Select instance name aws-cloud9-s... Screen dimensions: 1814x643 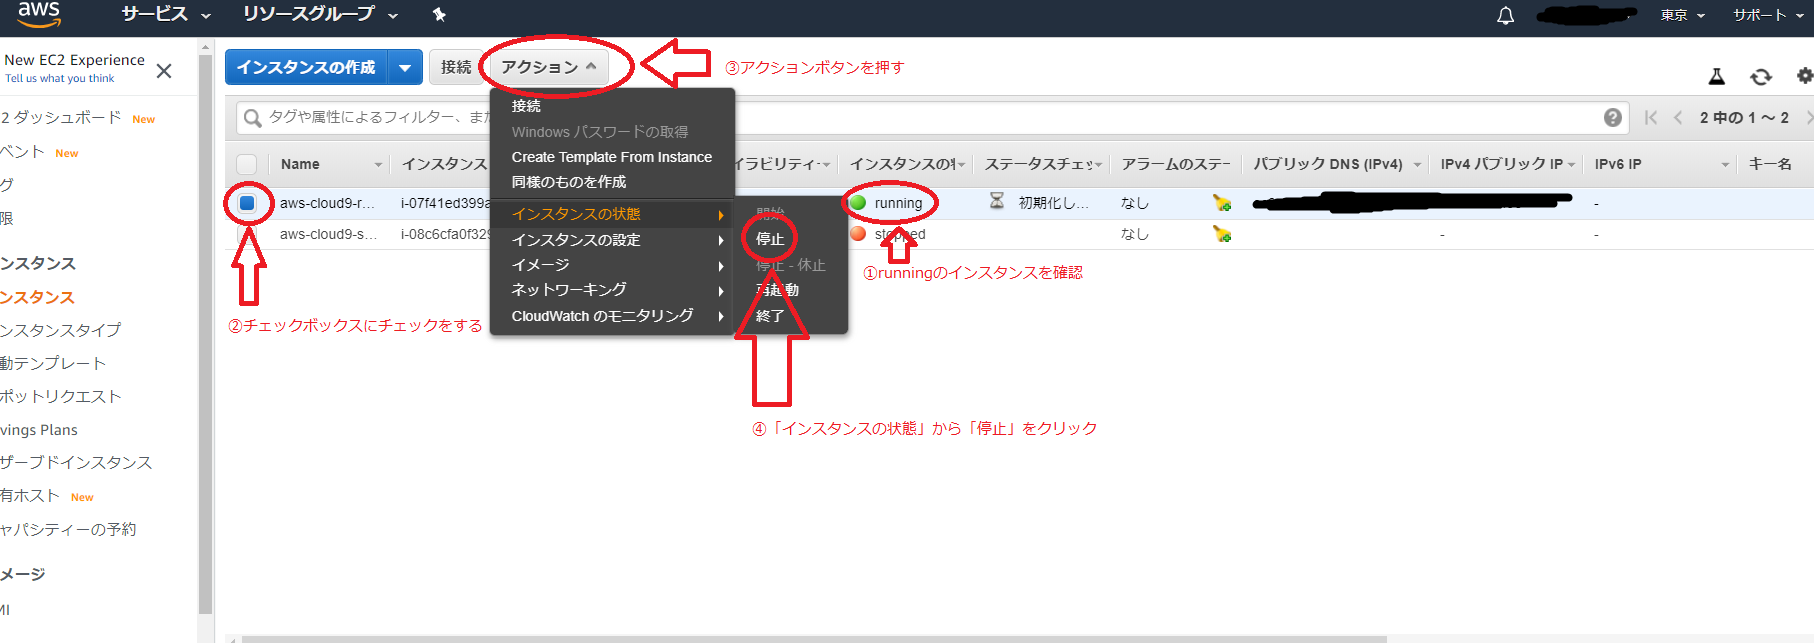click(x=328, y=234)
